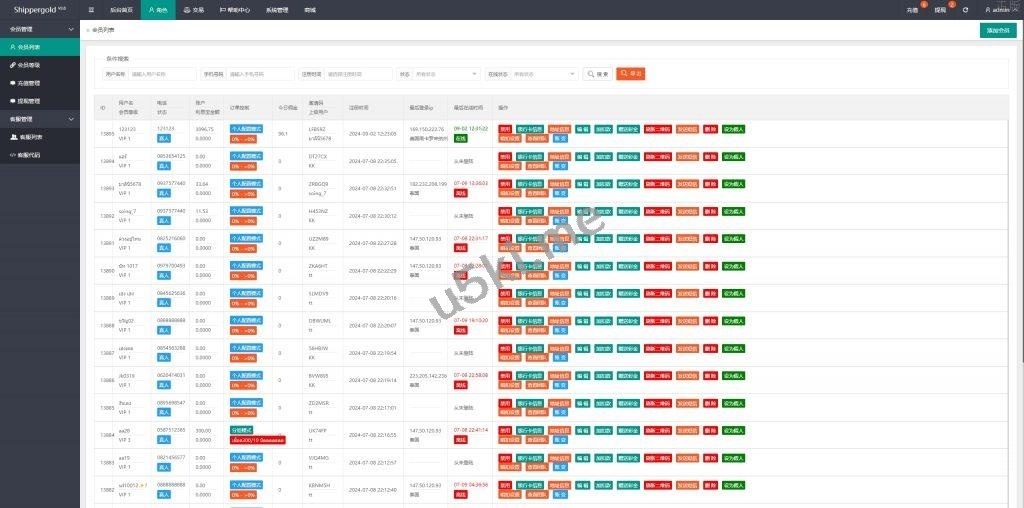Open 充值管理 in the left sidebar
Screen dimensions: 1024x508
29,83
